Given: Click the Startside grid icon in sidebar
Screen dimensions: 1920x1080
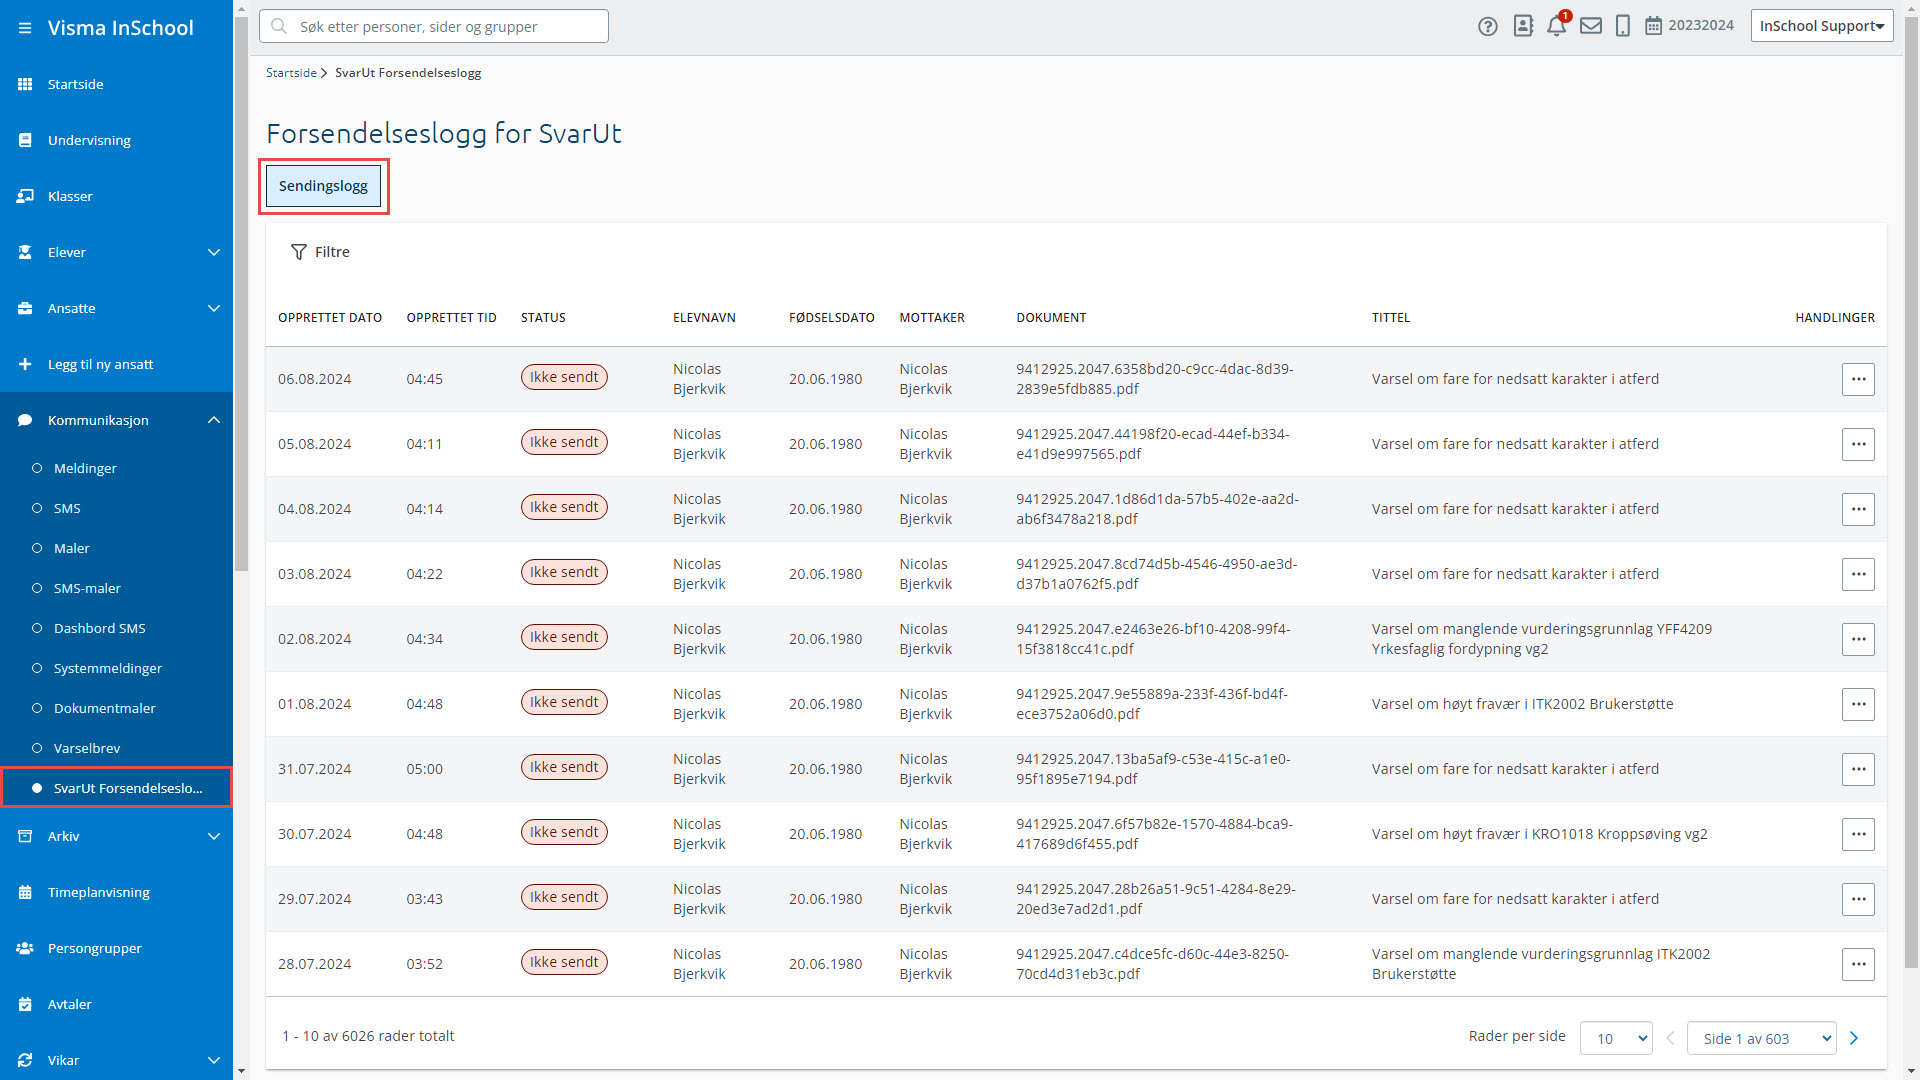Looking at the screenshot, I should (25, 84).
